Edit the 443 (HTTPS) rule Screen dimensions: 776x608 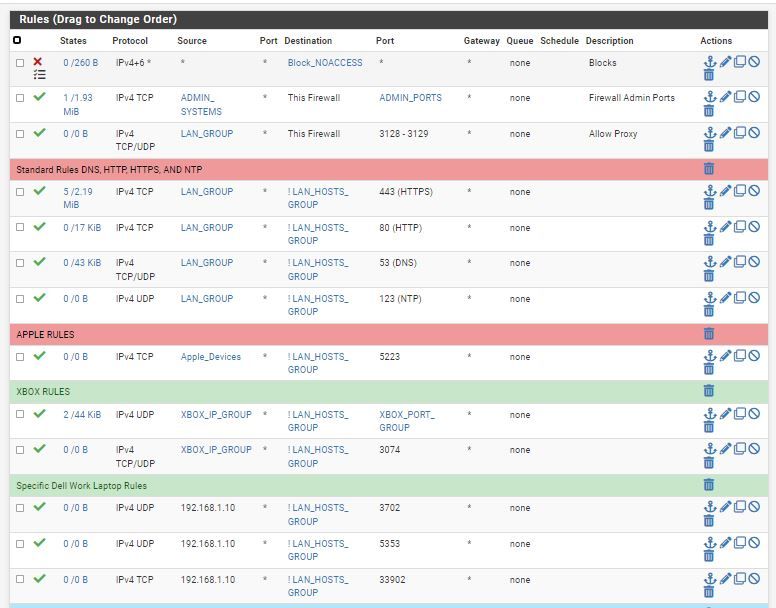click(725, 190)
